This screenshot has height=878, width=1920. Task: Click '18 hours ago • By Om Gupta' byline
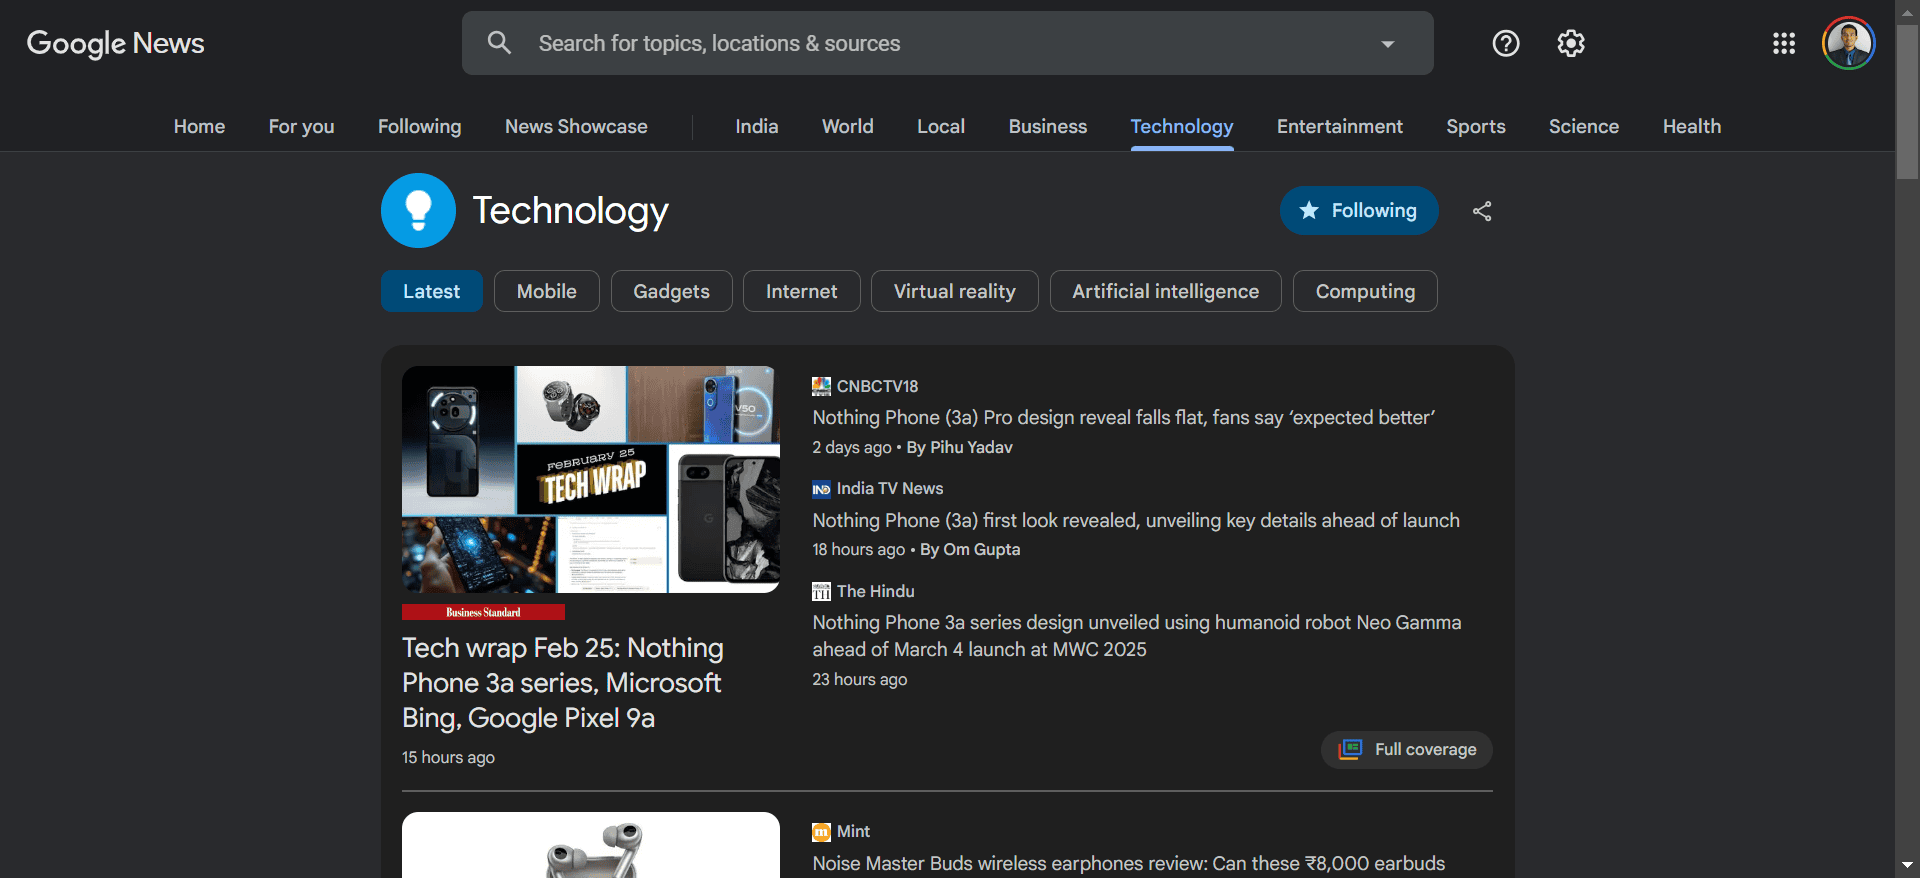coord(916,550)
